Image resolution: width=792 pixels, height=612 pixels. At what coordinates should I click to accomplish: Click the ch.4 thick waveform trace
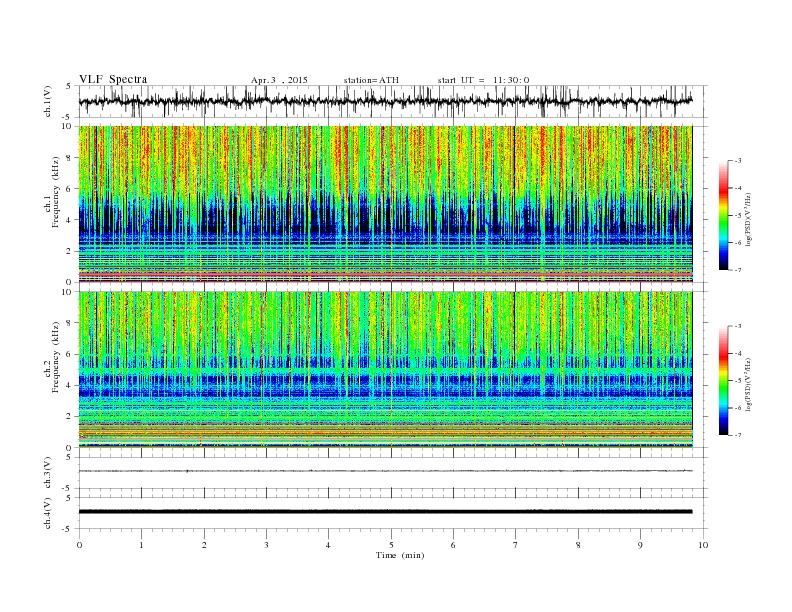385,512
